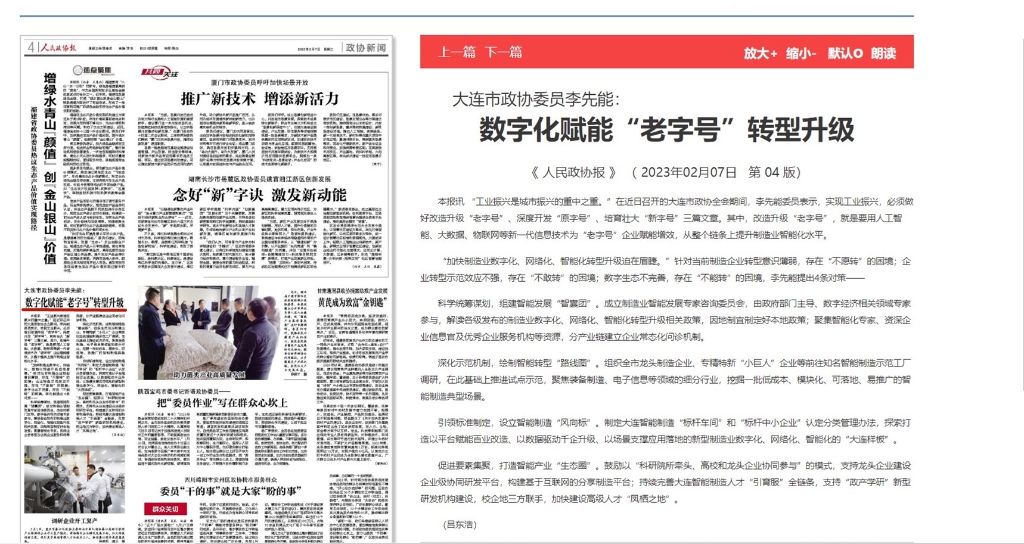Reset font size with 默认O
Screen dimensions: 1024x544
click(845, 52)
